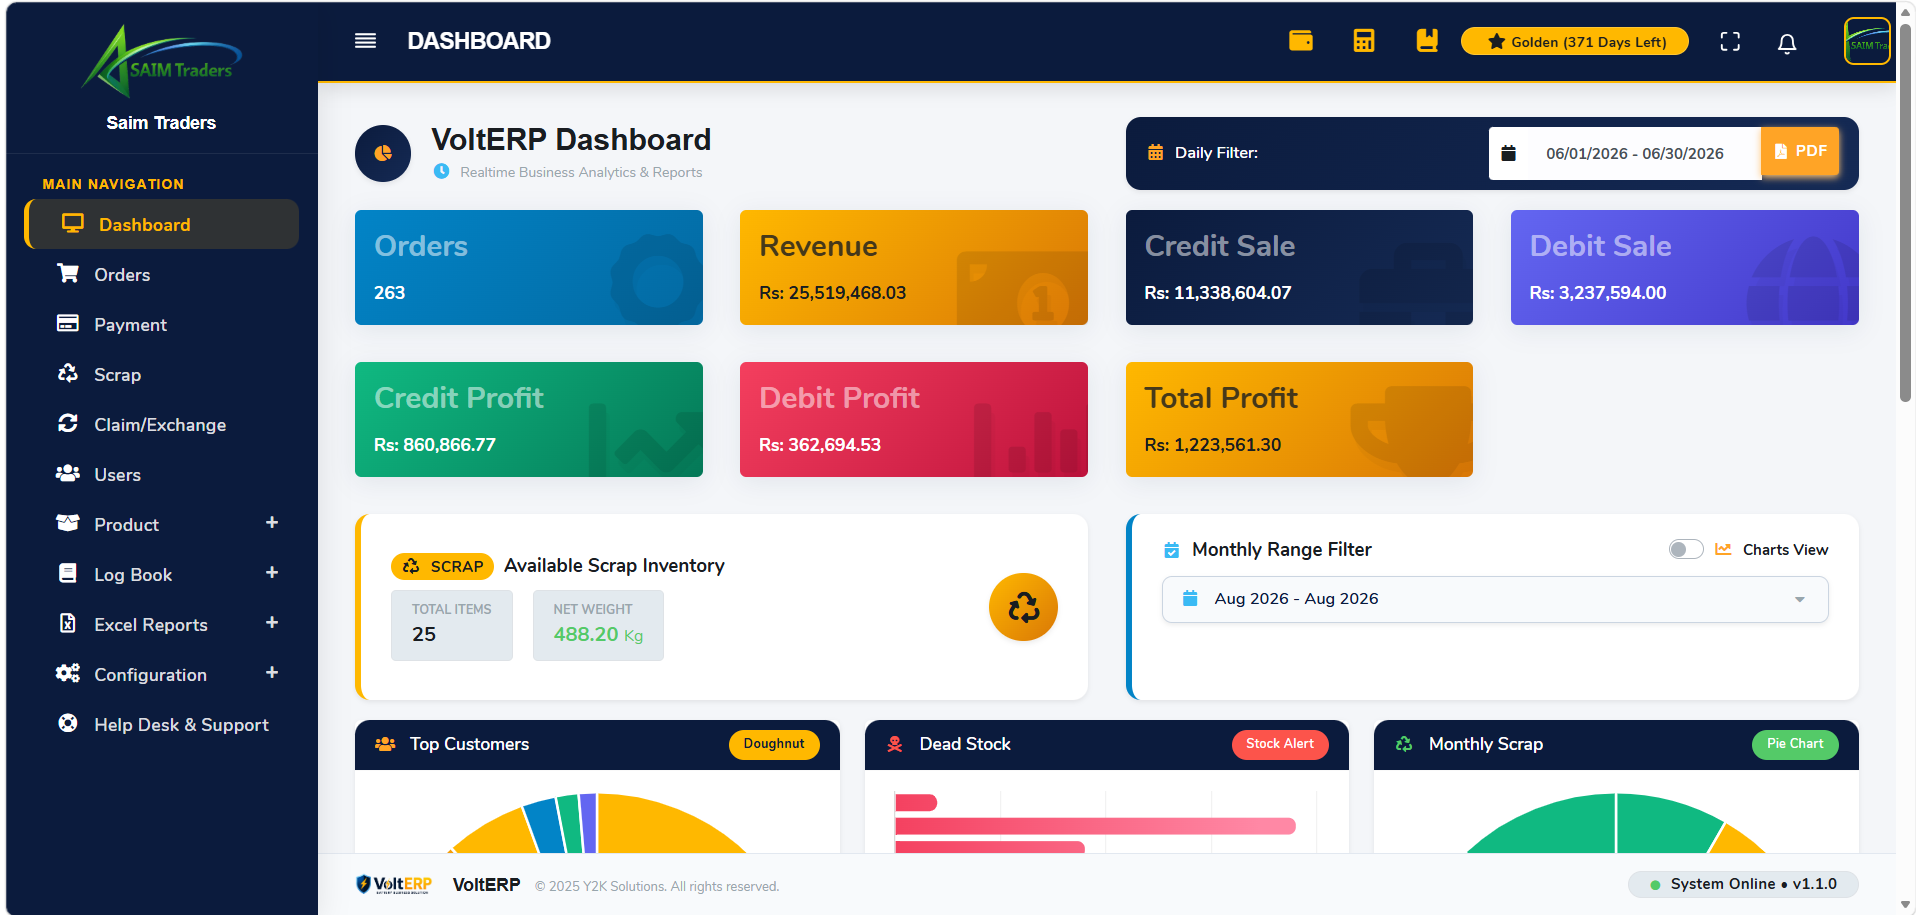Click the Stock Alert badge

click(x=1280, y=744)
